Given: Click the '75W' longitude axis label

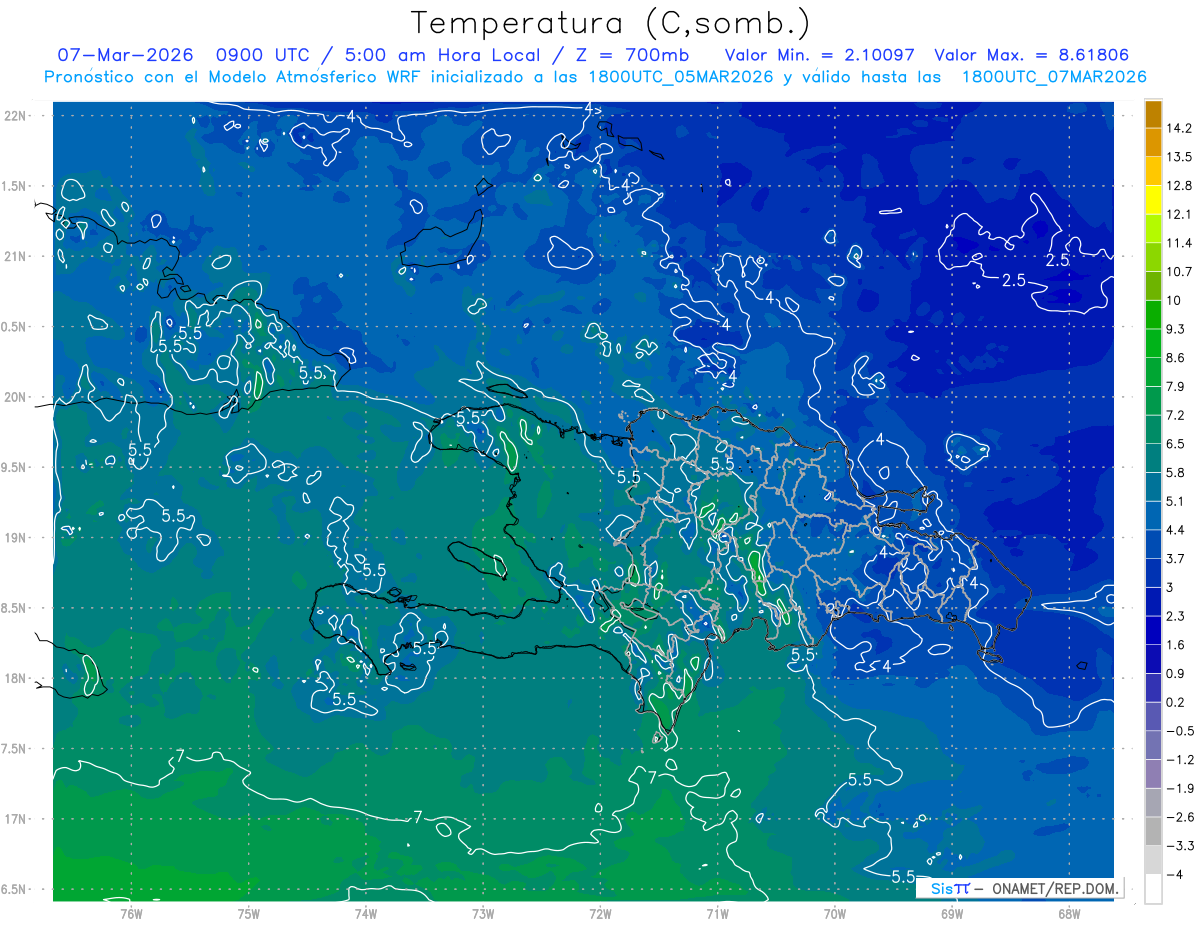Looking at the screenshot, I should coord(249,913).
